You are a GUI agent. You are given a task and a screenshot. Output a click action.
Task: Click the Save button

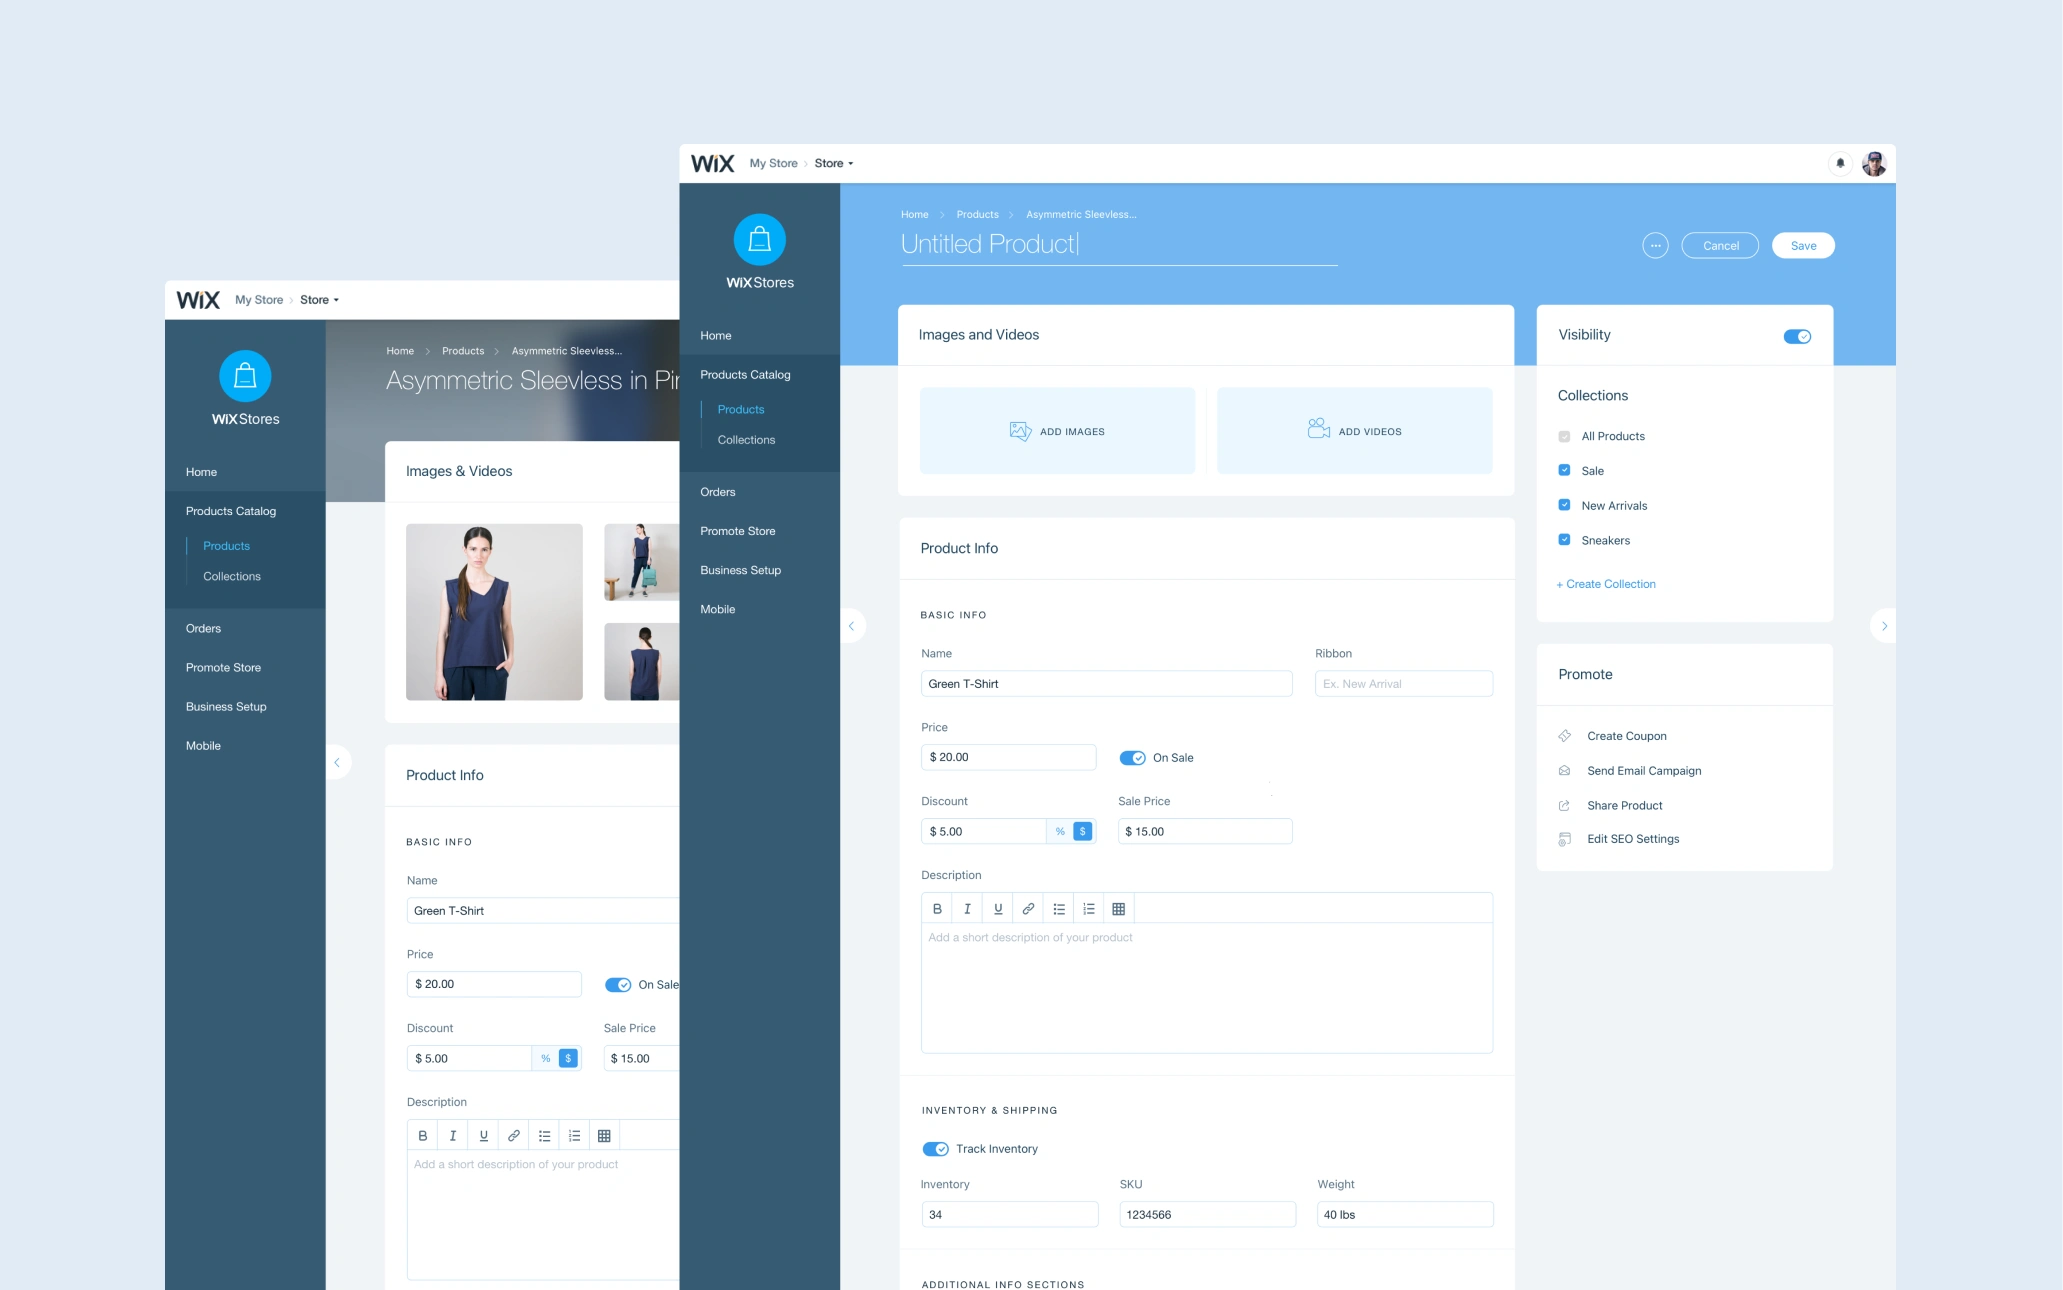click(1803, 245)
